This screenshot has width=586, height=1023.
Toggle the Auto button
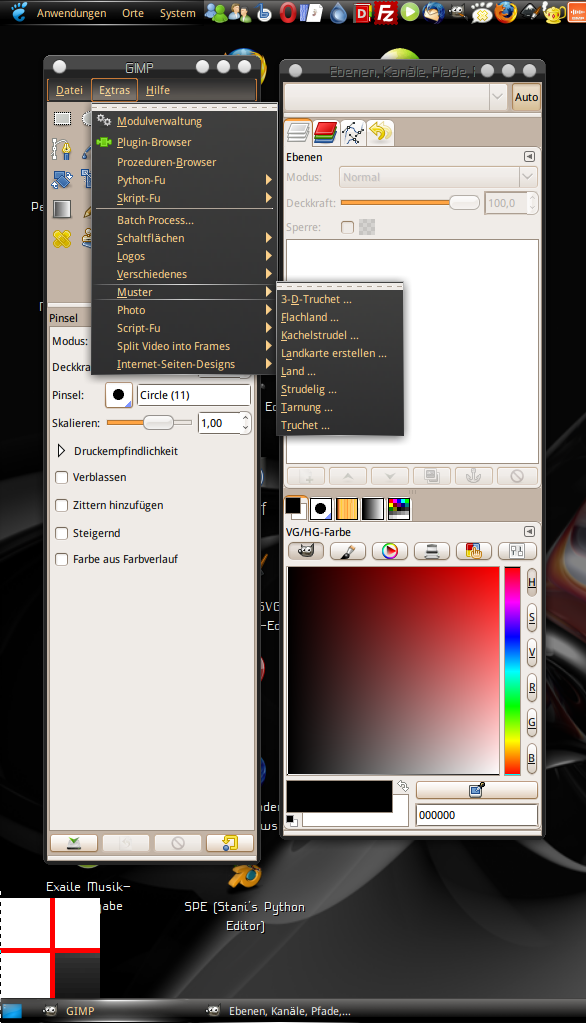click(x=526, y=97)
